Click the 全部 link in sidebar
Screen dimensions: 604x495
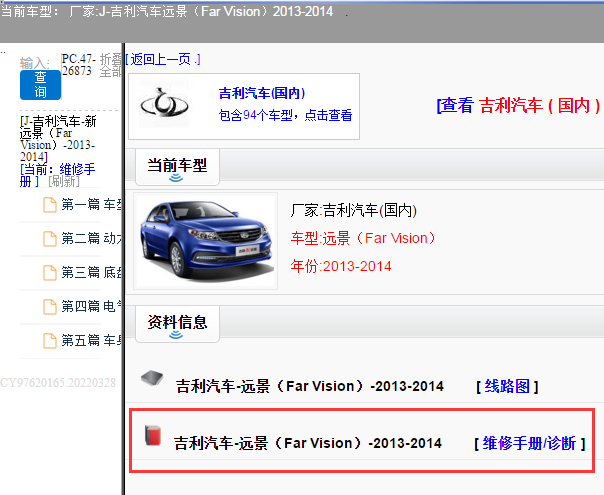pos(111,71)
